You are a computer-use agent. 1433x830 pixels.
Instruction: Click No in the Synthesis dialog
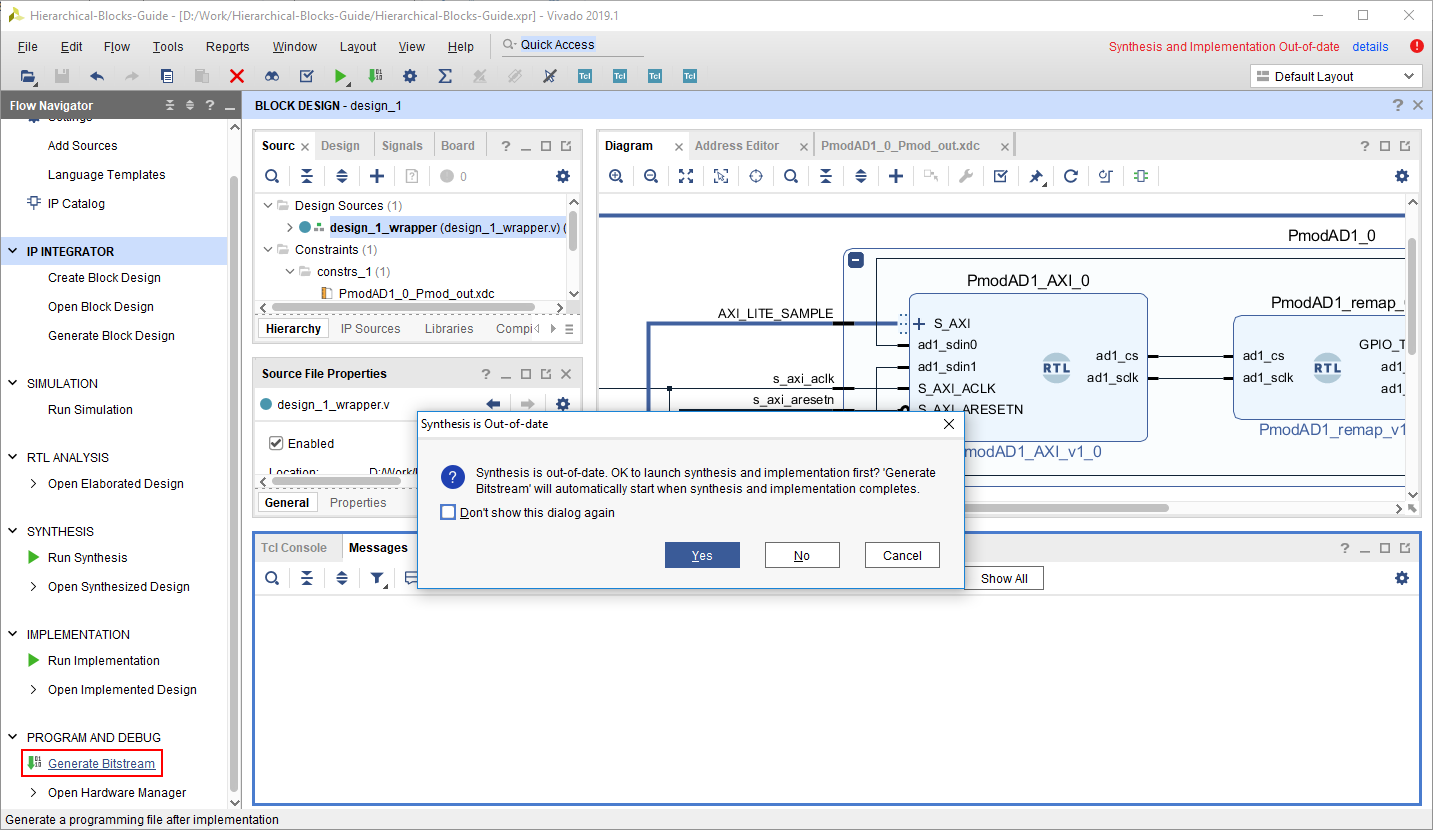802,555
